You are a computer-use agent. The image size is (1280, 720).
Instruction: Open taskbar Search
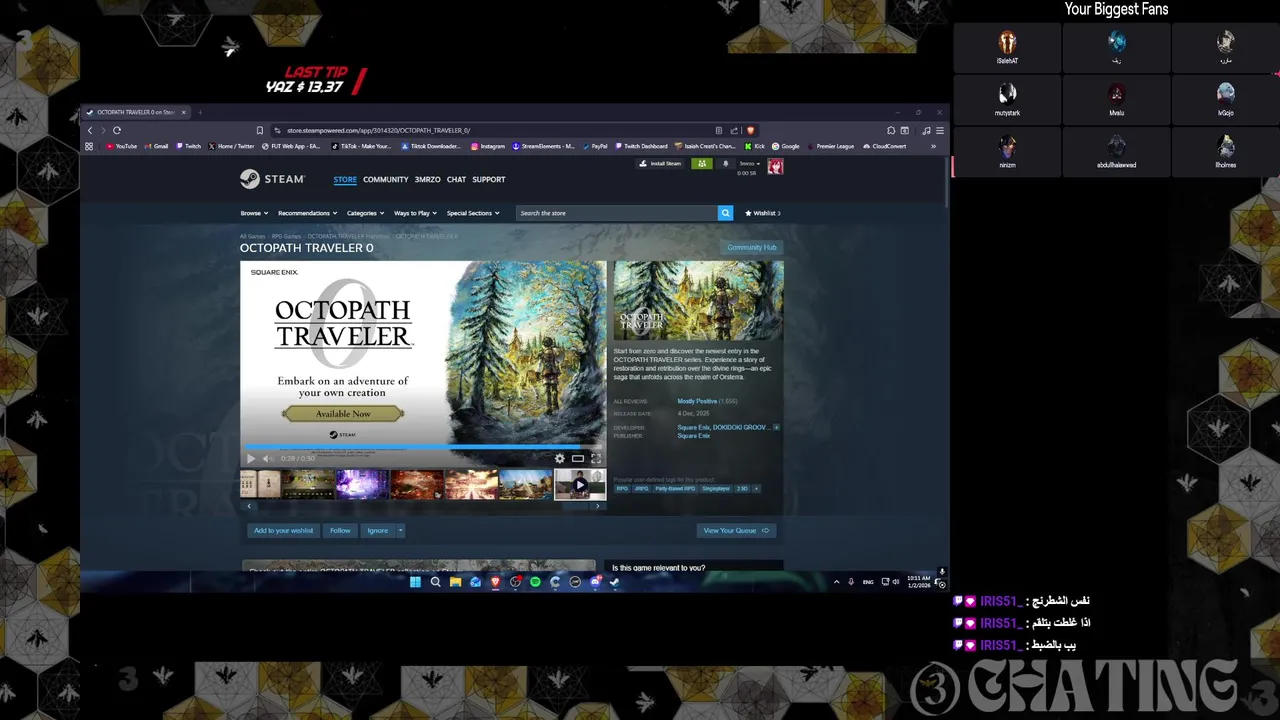coord(435,582)
